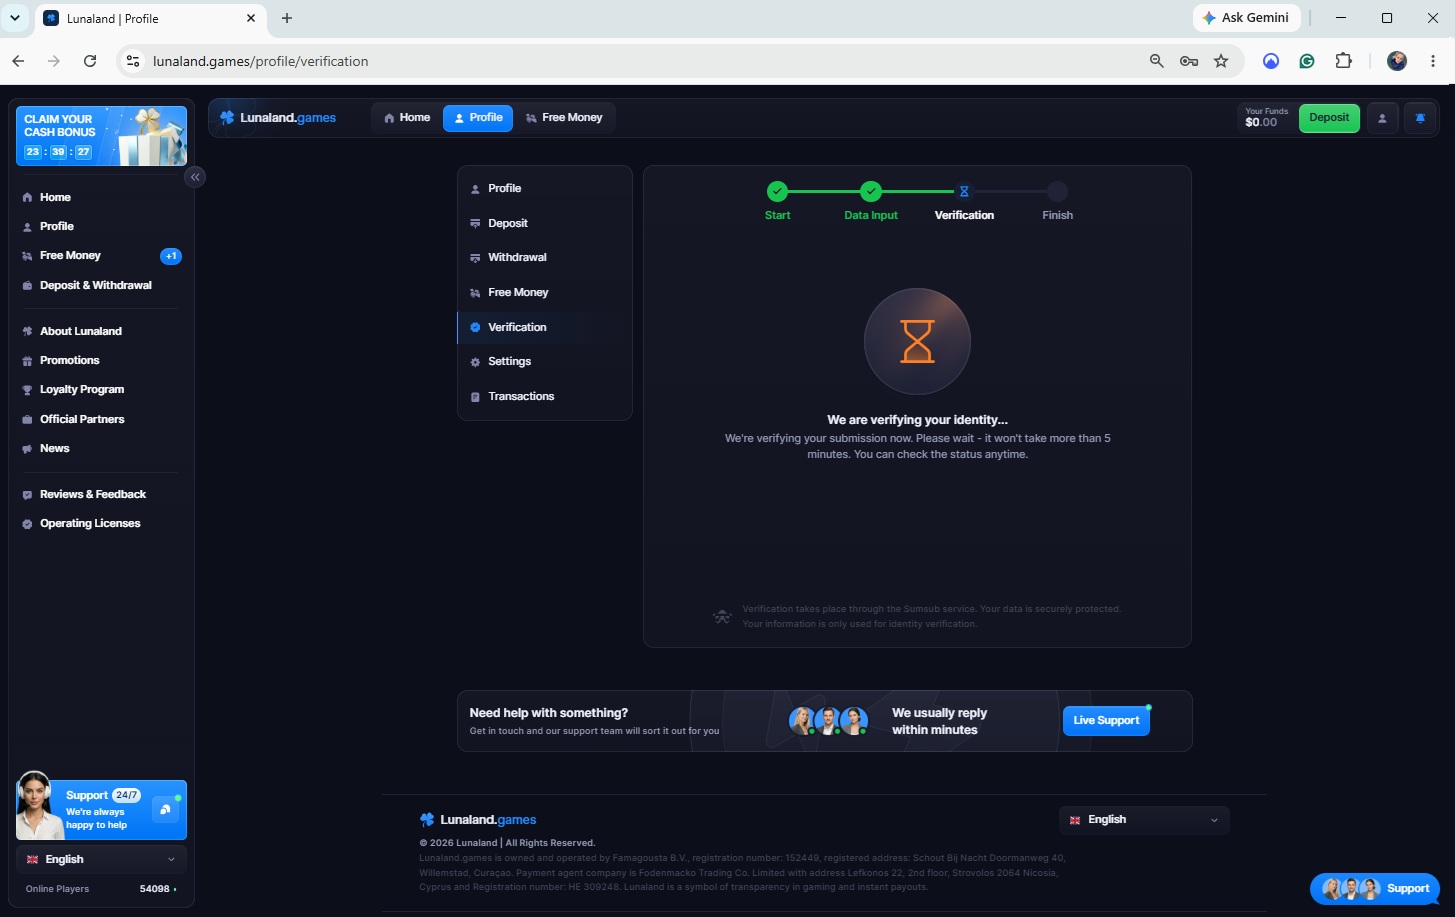Open About Lunaland in sidebar

point(102,331)
